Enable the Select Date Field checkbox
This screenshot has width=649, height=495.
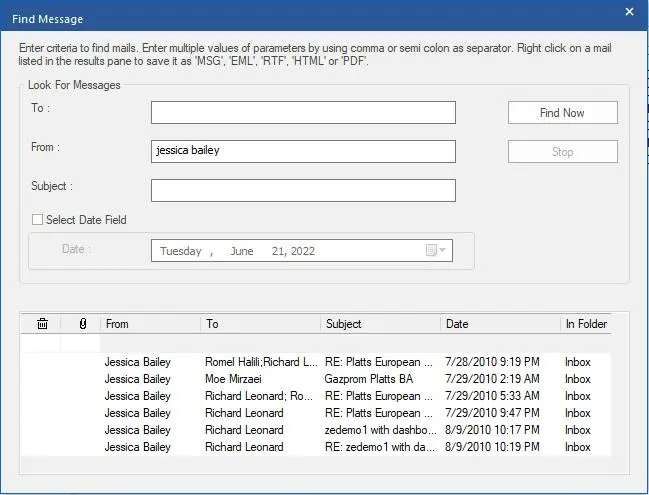(x=37, y=220)
